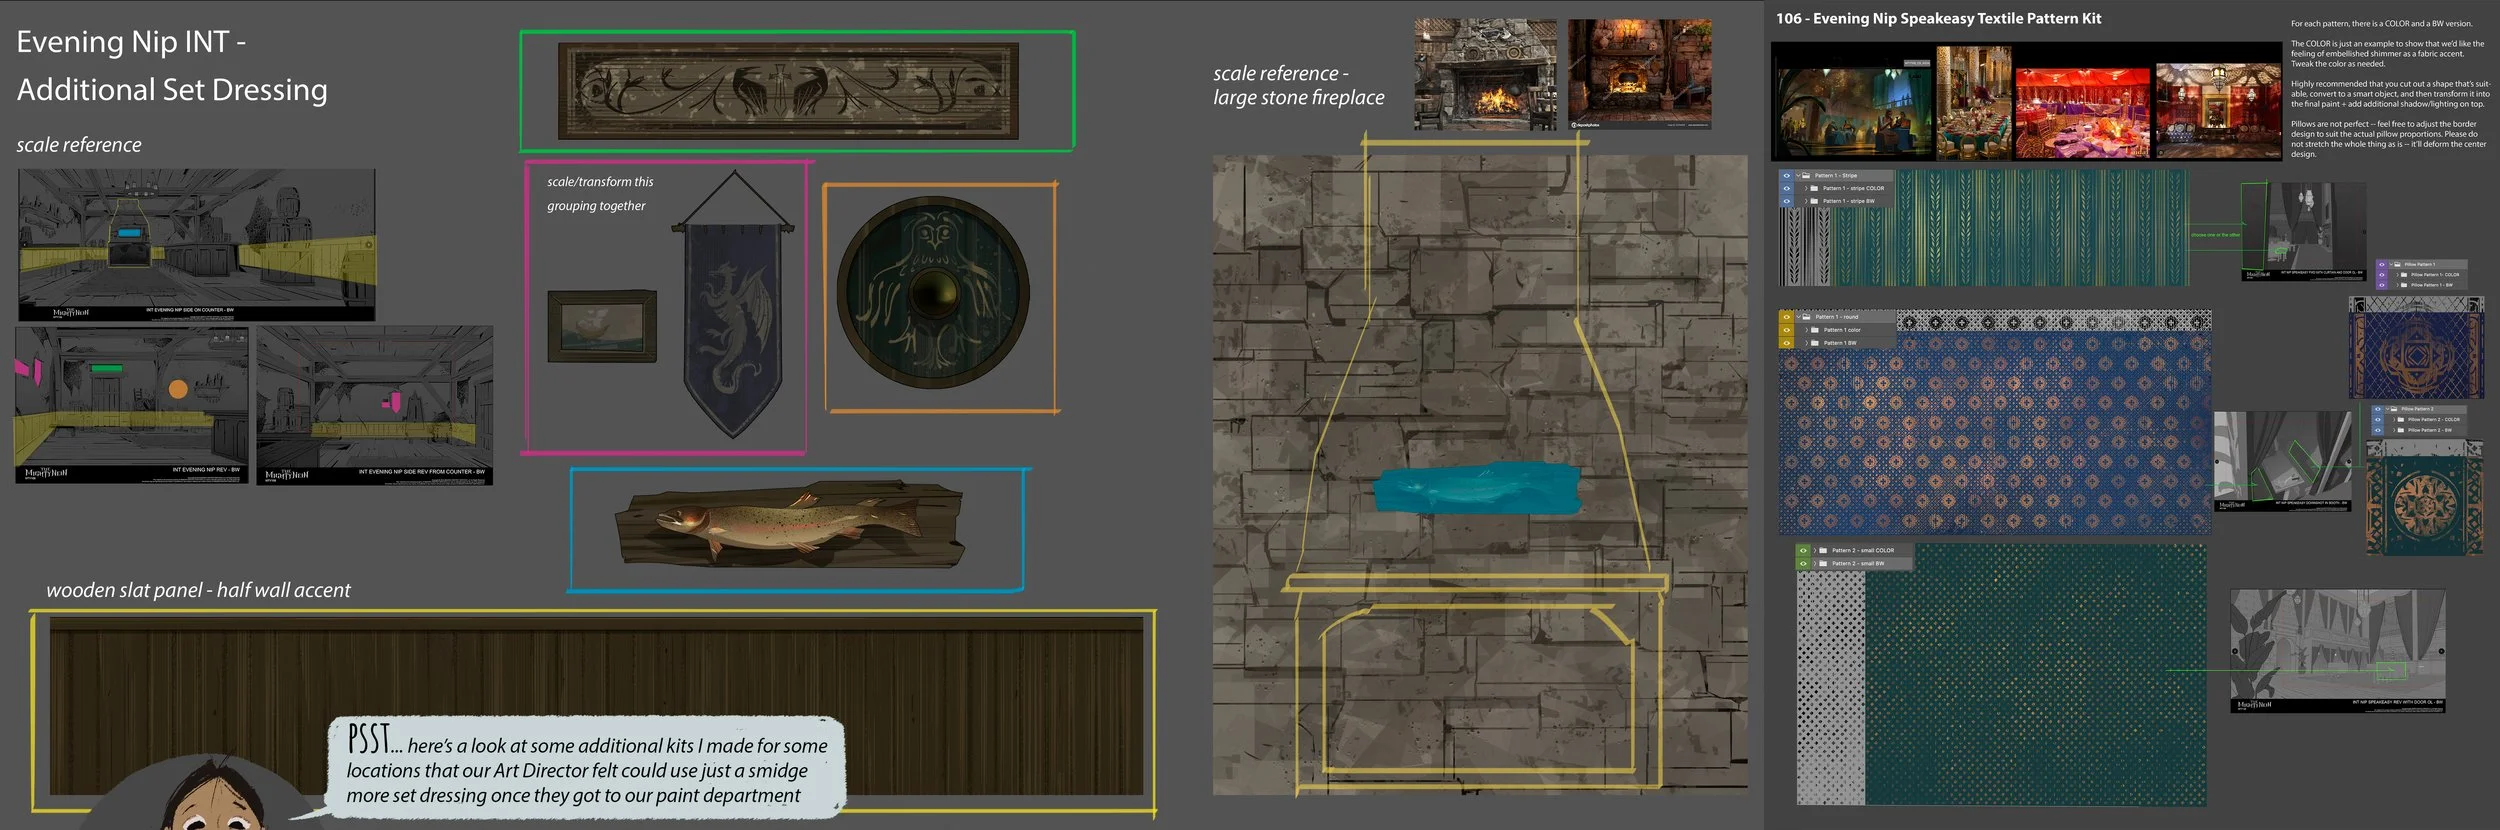Select the 'Pillow Pattern 2' layer name
This screenshot has width=2500, height=830.
pyautogui.click(x=2417, y=409)
